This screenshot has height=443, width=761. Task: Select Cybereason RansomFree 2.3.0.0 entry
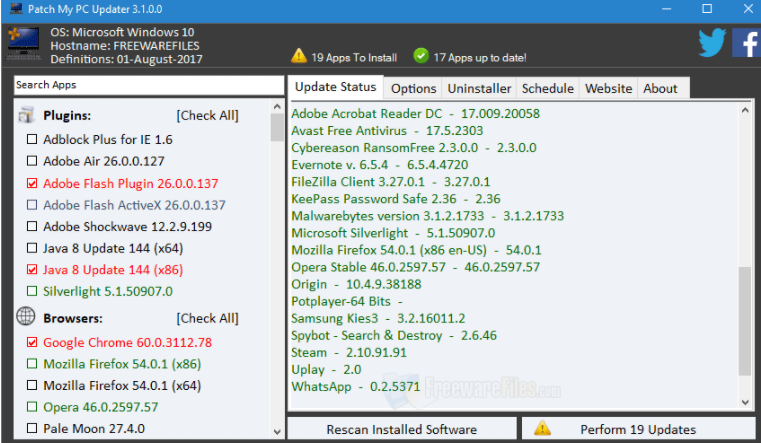pos(414,148)
